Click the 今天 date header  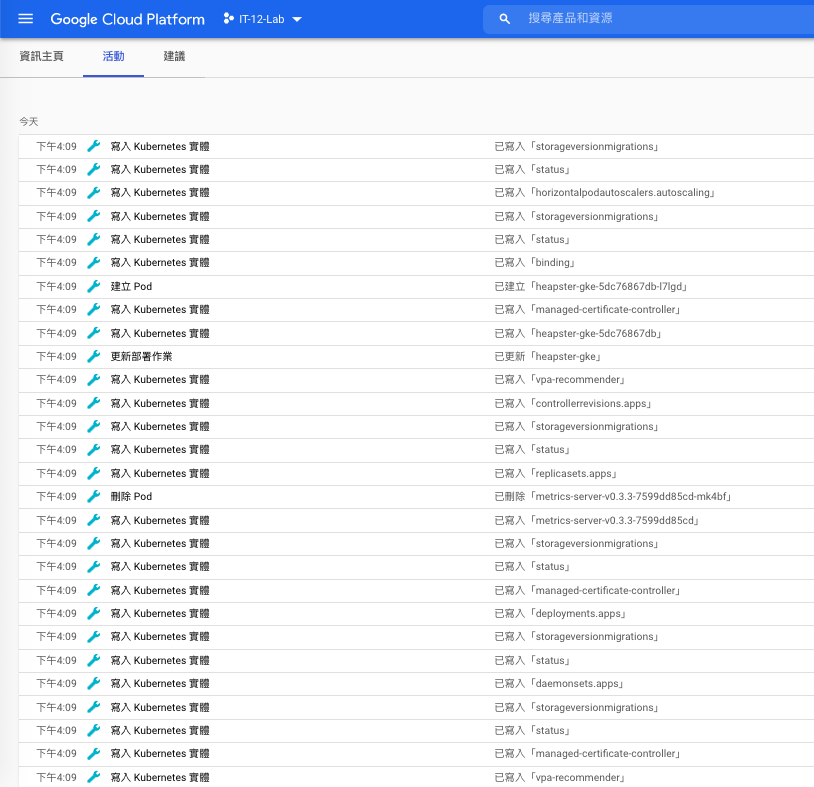click(x=29, y=121)
